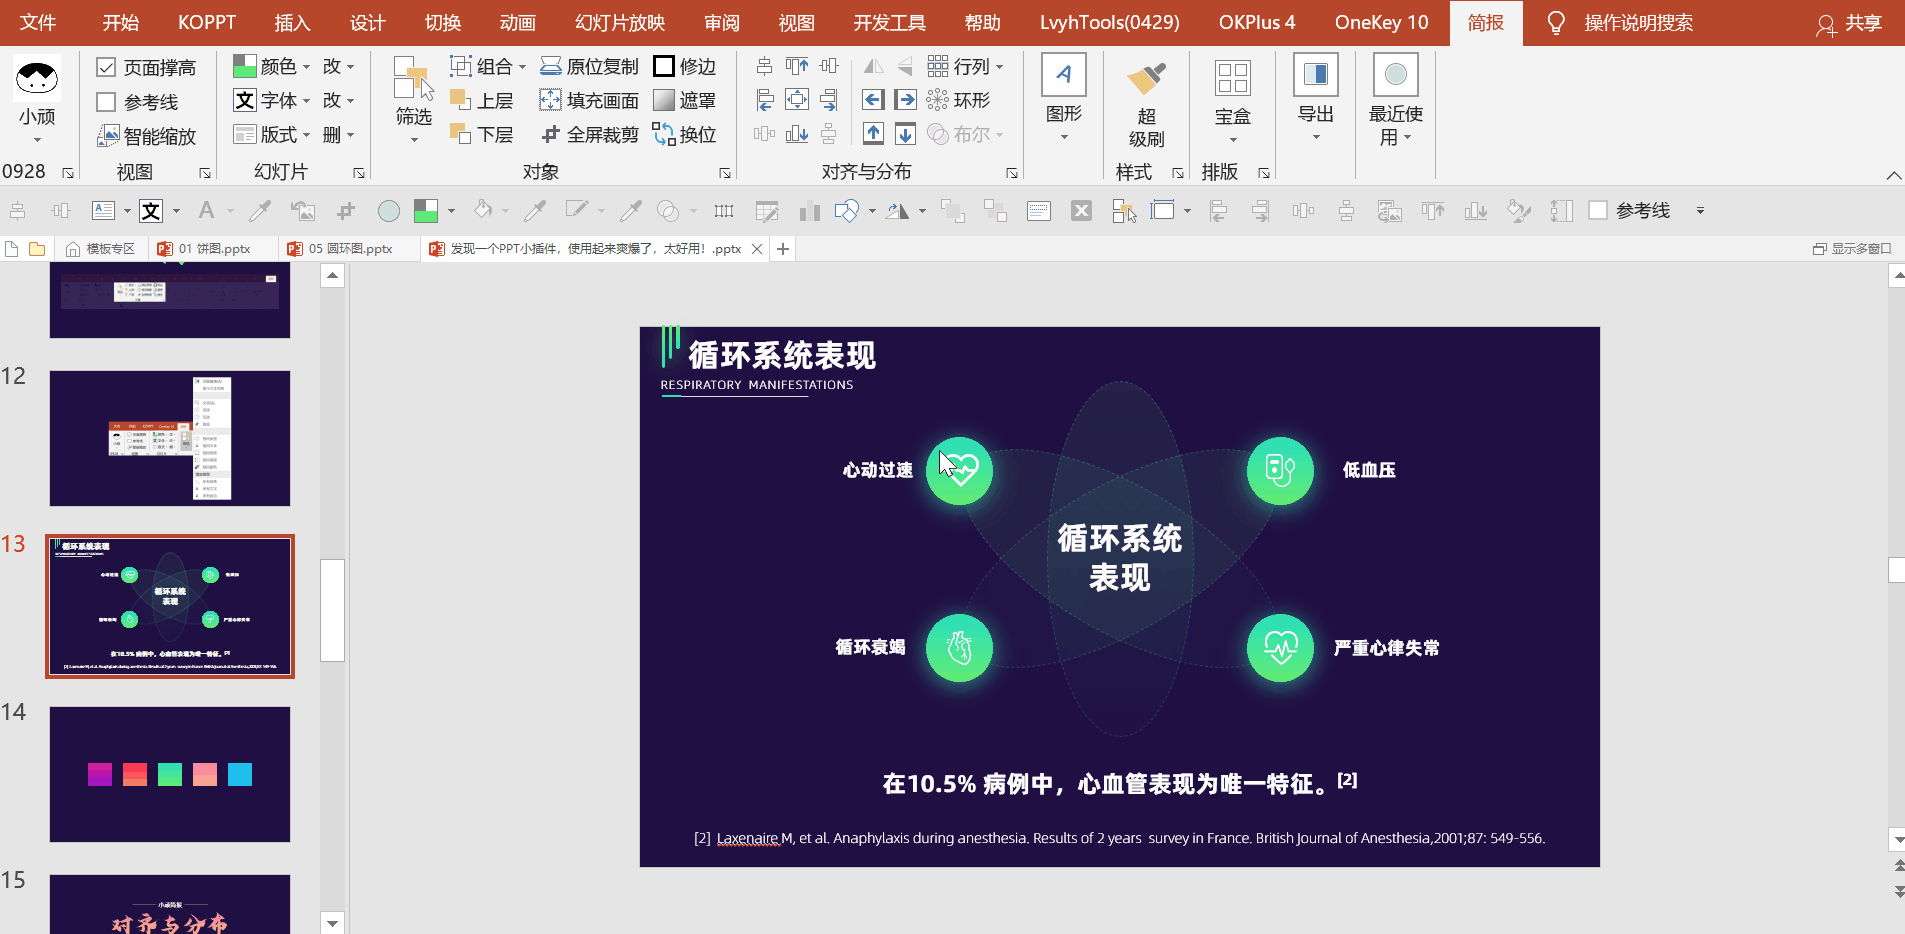Viewport: 1905px width, 934px height.
Task: Apply the 遮罩 mask tool
Action: 664,101
